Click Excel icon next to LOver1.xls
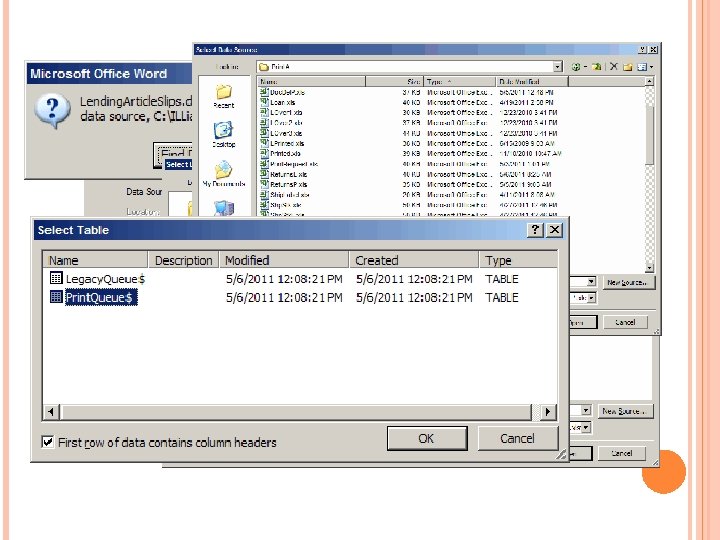The width and height of the screenshot is (720, 540). [264, 112]
